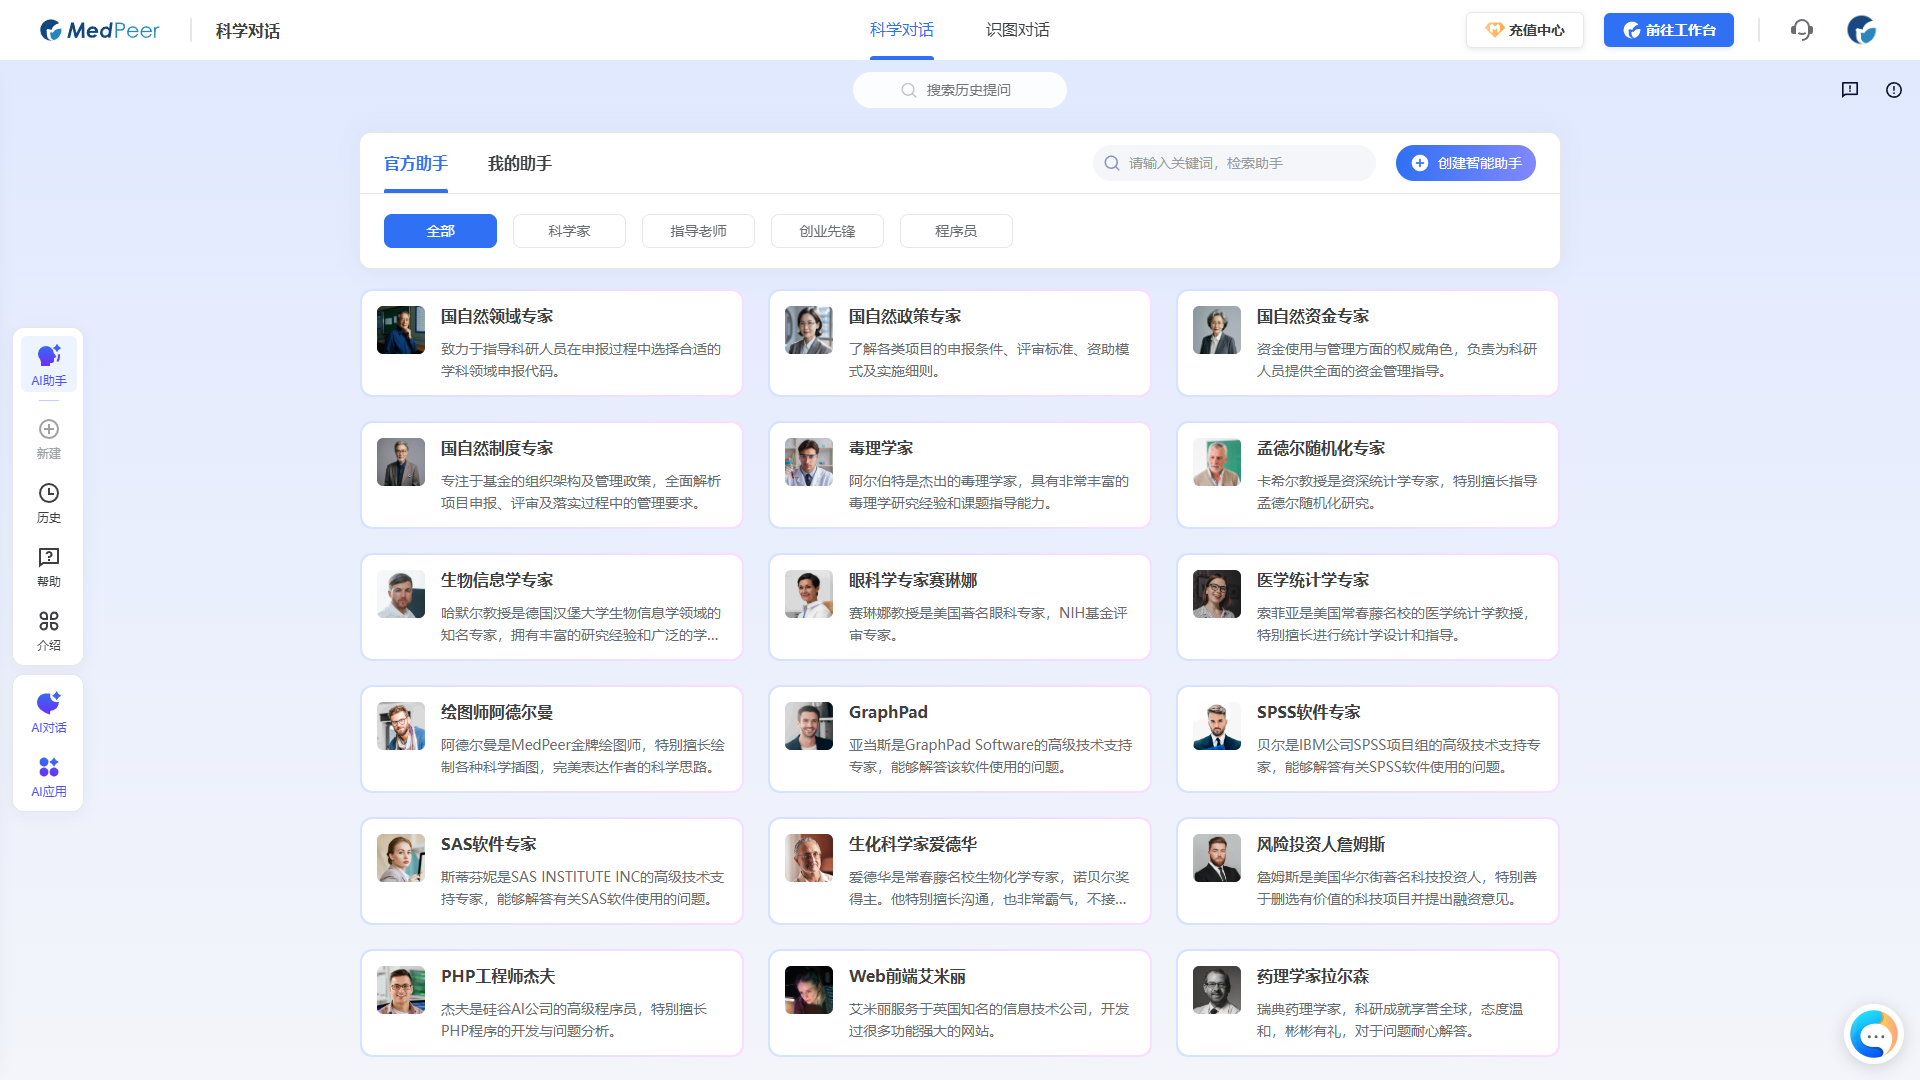The image size is (1920, 1080).
Task: Click the floating chat bubble bottom right
Action: click(1873, 1035)
